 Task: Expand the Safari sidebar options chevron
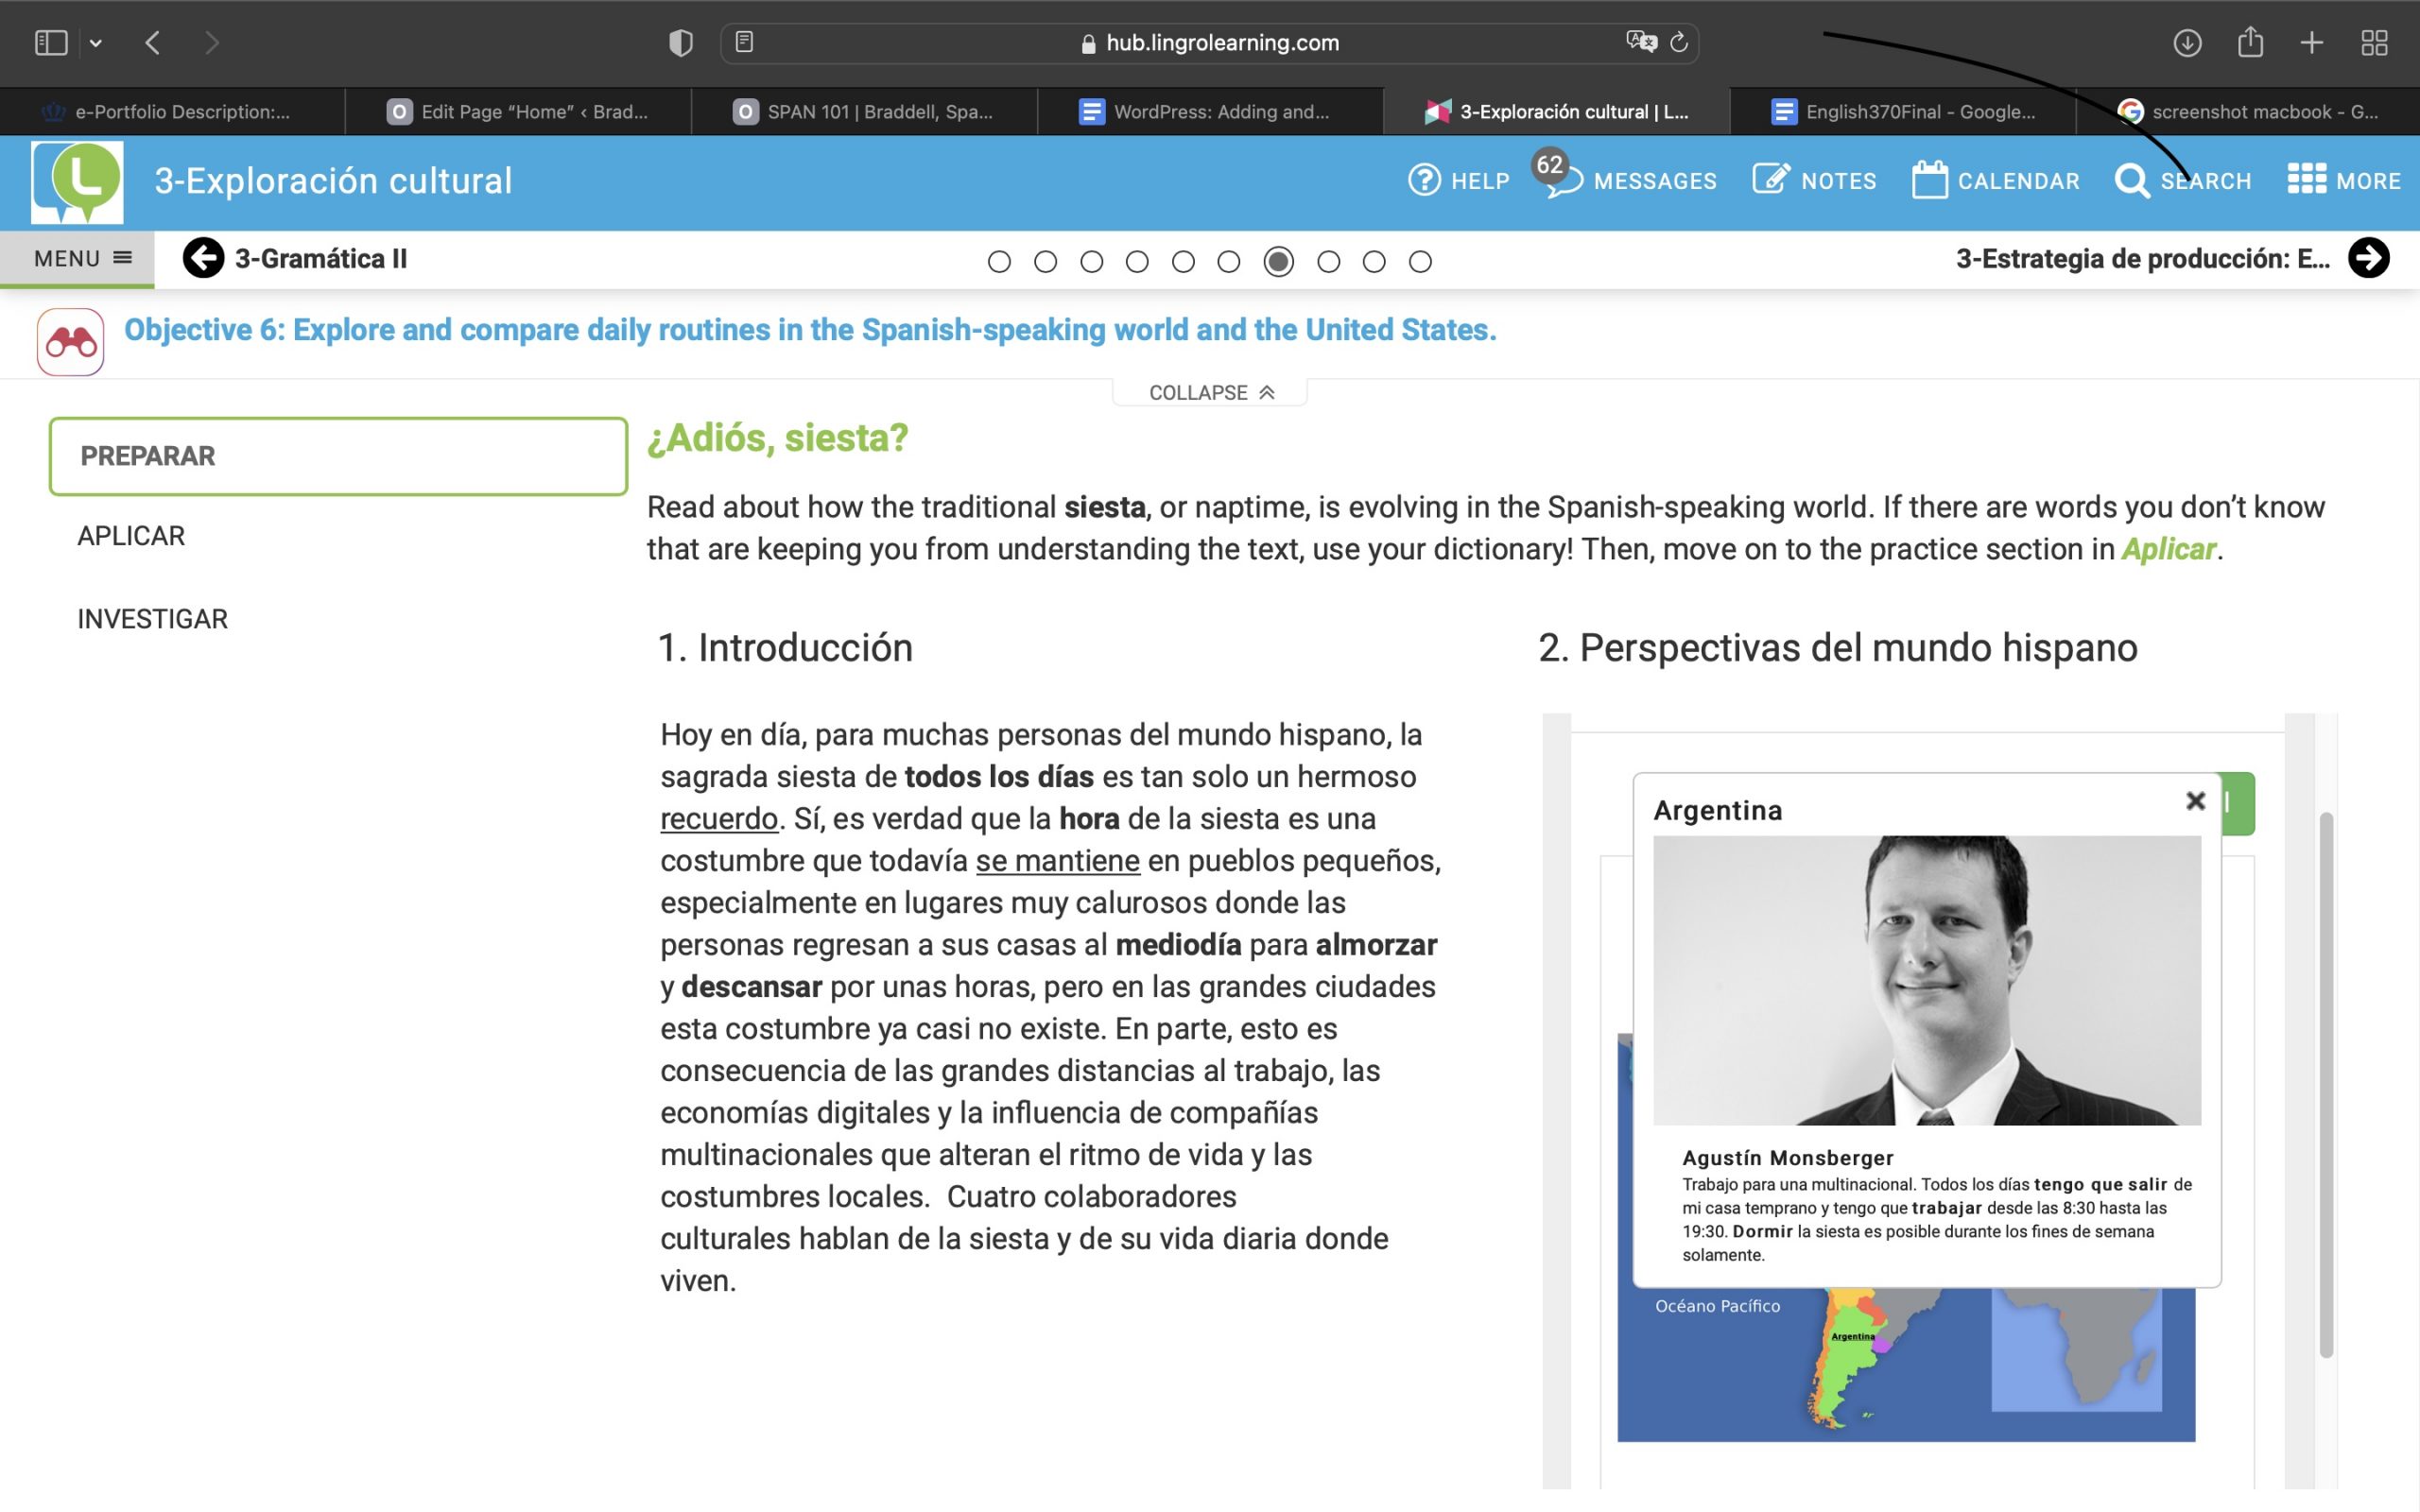point(96,43)
